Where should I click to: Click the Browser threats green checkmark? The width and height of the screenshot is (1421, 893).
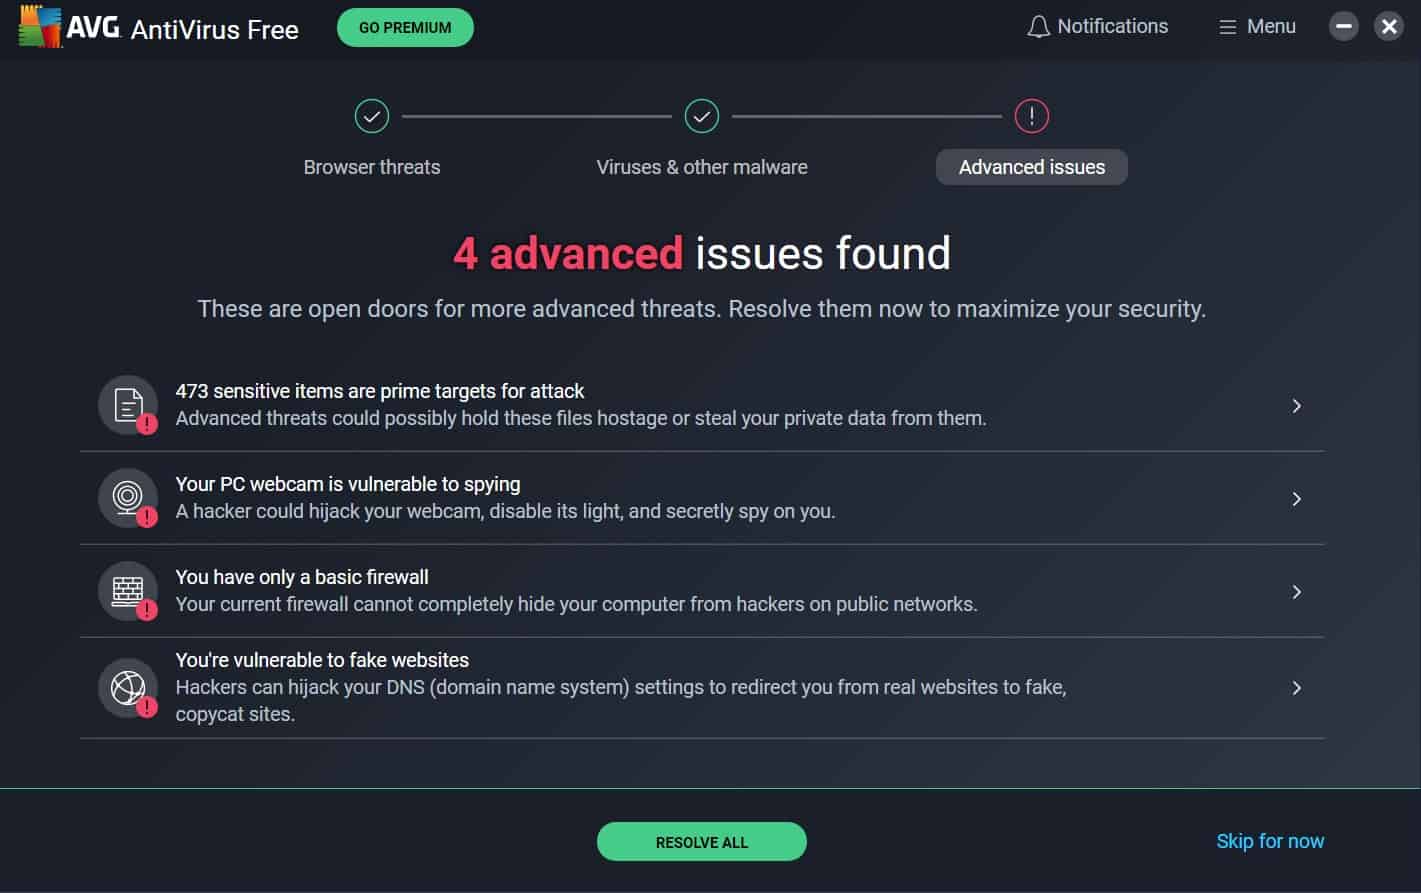tap(371, 115)
